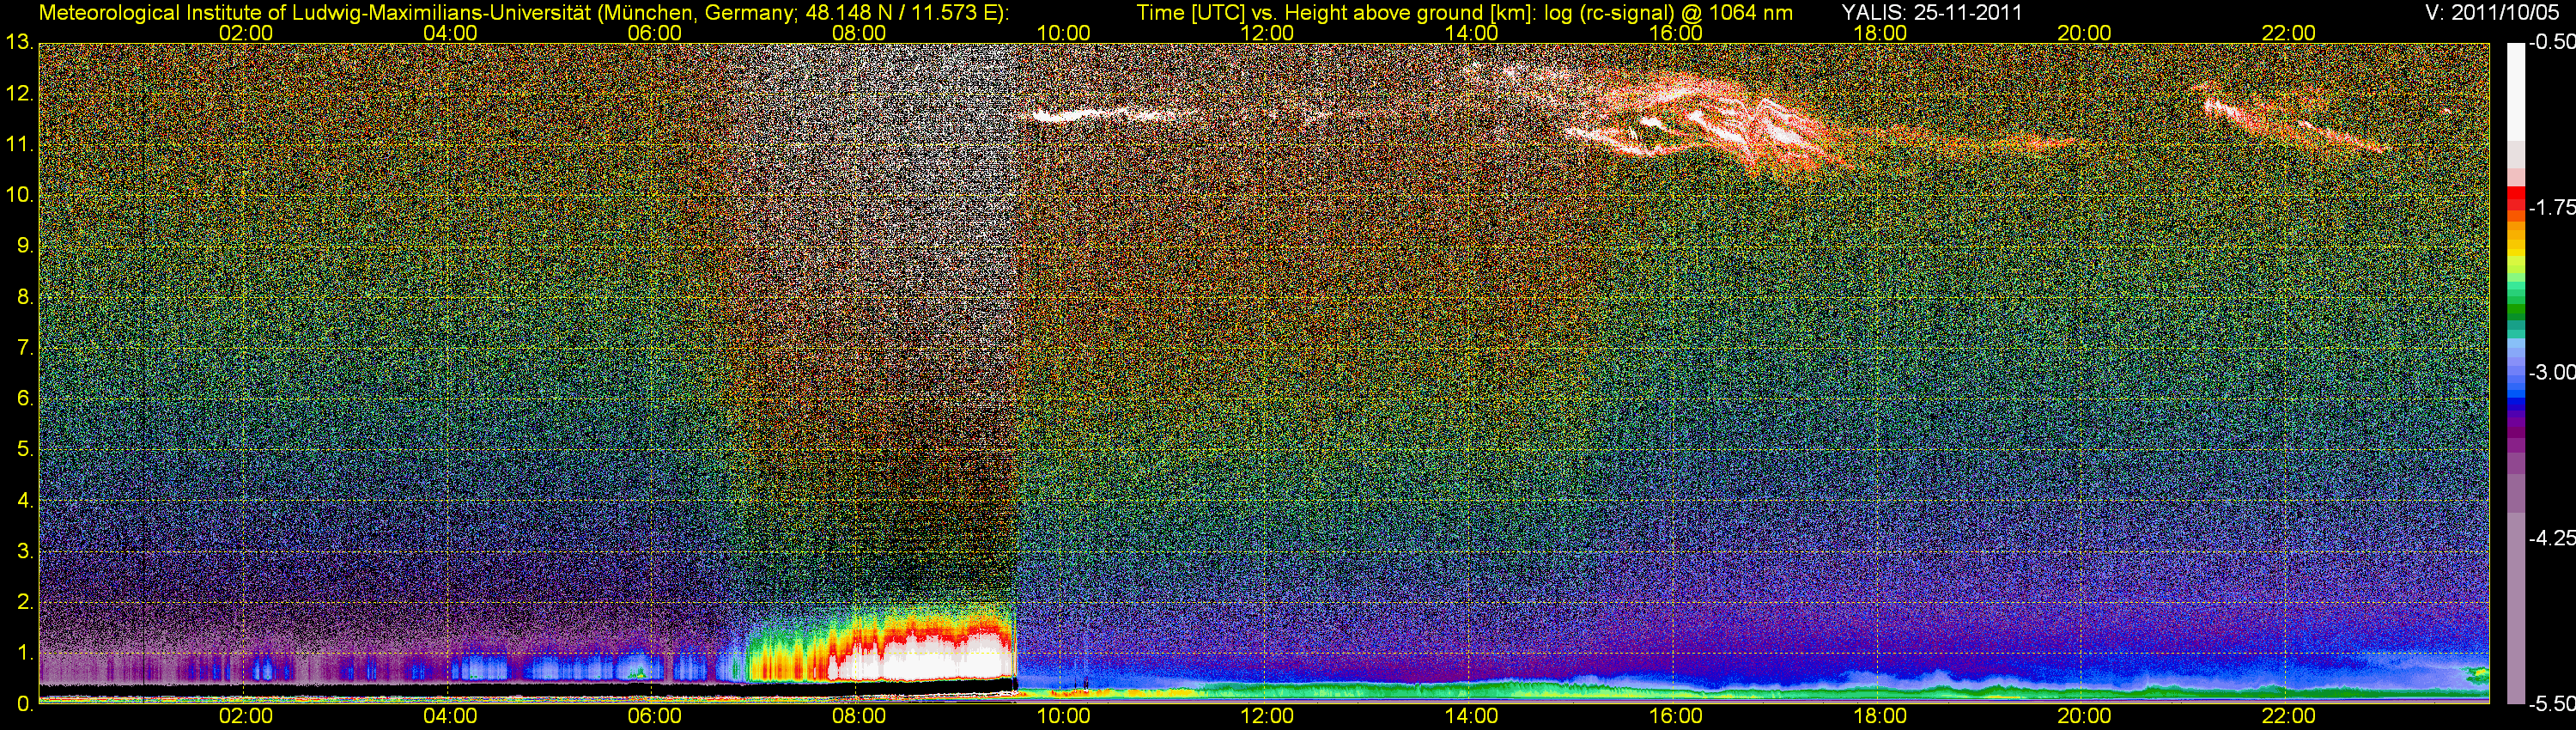Click the 0 km origin label on the height axis

pos(24,704)
